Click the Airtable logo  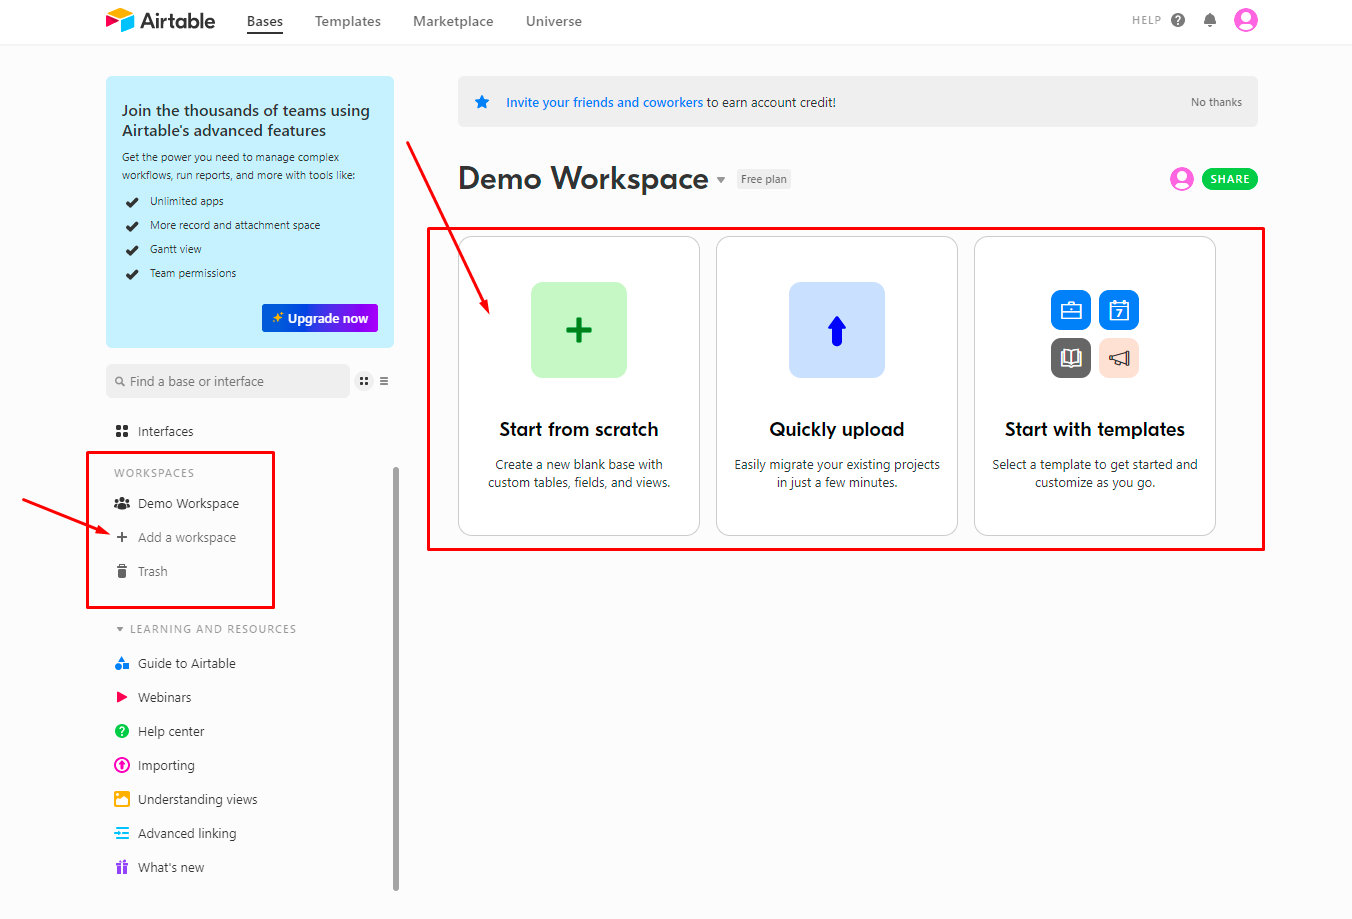(160, 20)
